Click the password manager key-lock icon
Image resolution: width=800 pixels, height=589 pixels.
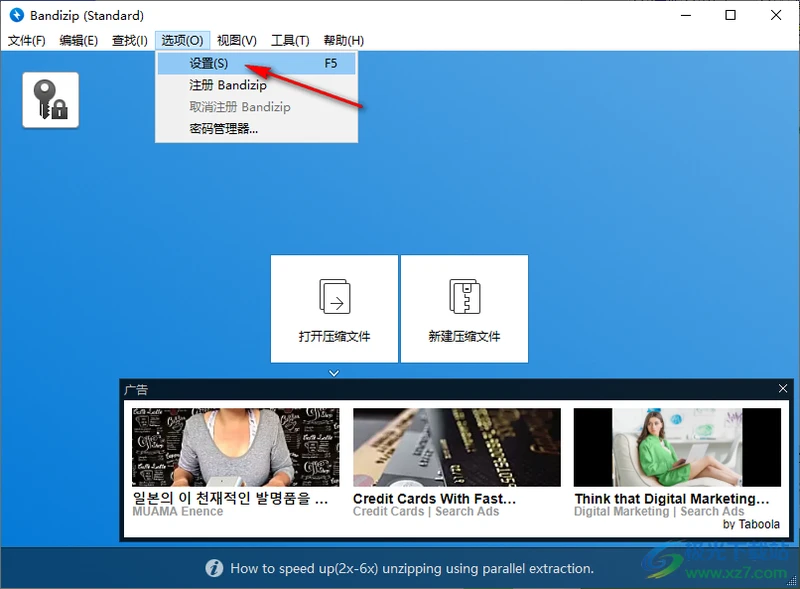tap(51, 100)
